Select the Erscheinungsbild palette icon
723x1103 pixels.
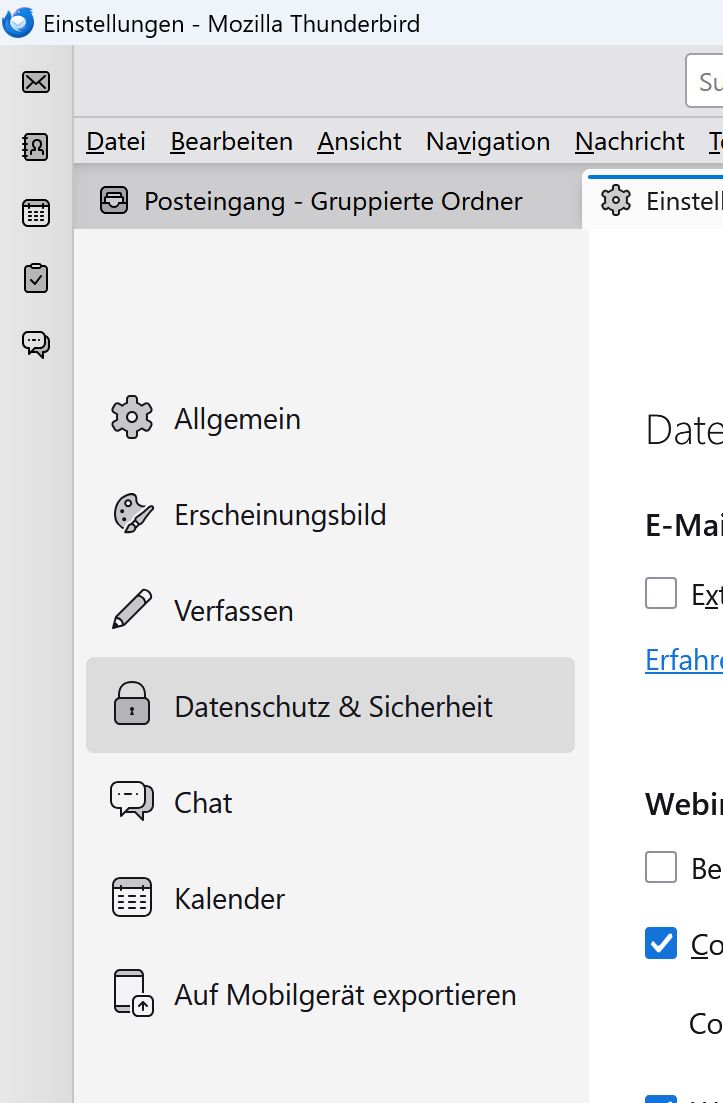(132, 514)
